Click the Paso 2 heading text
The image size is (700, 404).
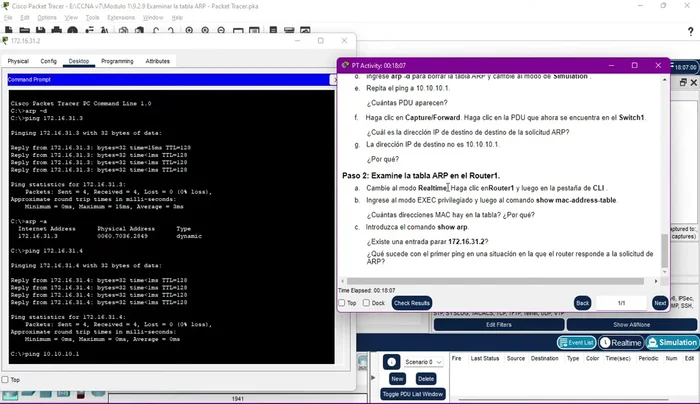pos(421,175)
